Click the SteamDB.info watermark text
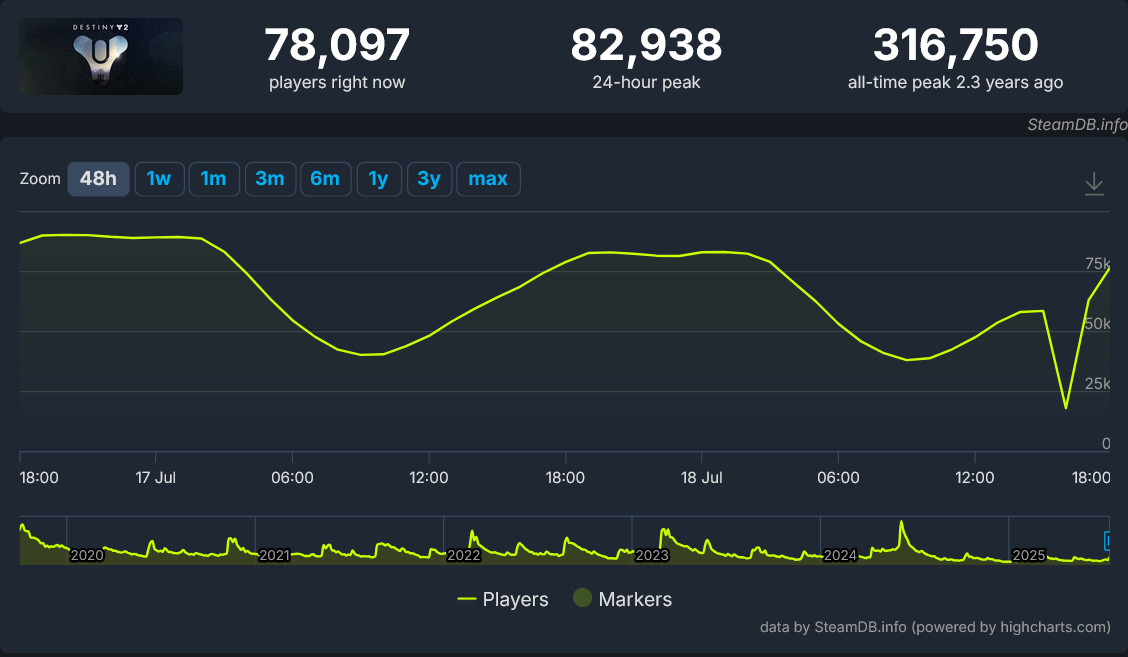1128x657 pixels. [1077, 124]
